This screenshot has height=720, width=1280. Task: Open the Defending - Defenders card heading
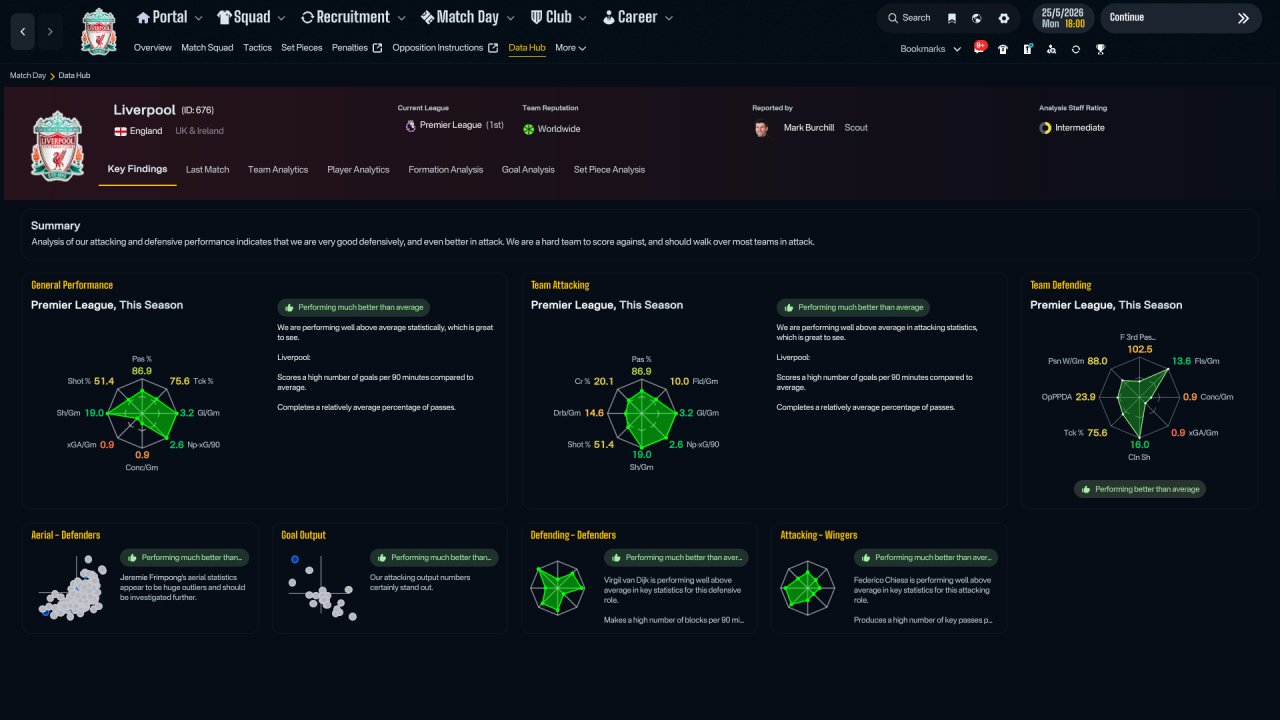(574, 535)
